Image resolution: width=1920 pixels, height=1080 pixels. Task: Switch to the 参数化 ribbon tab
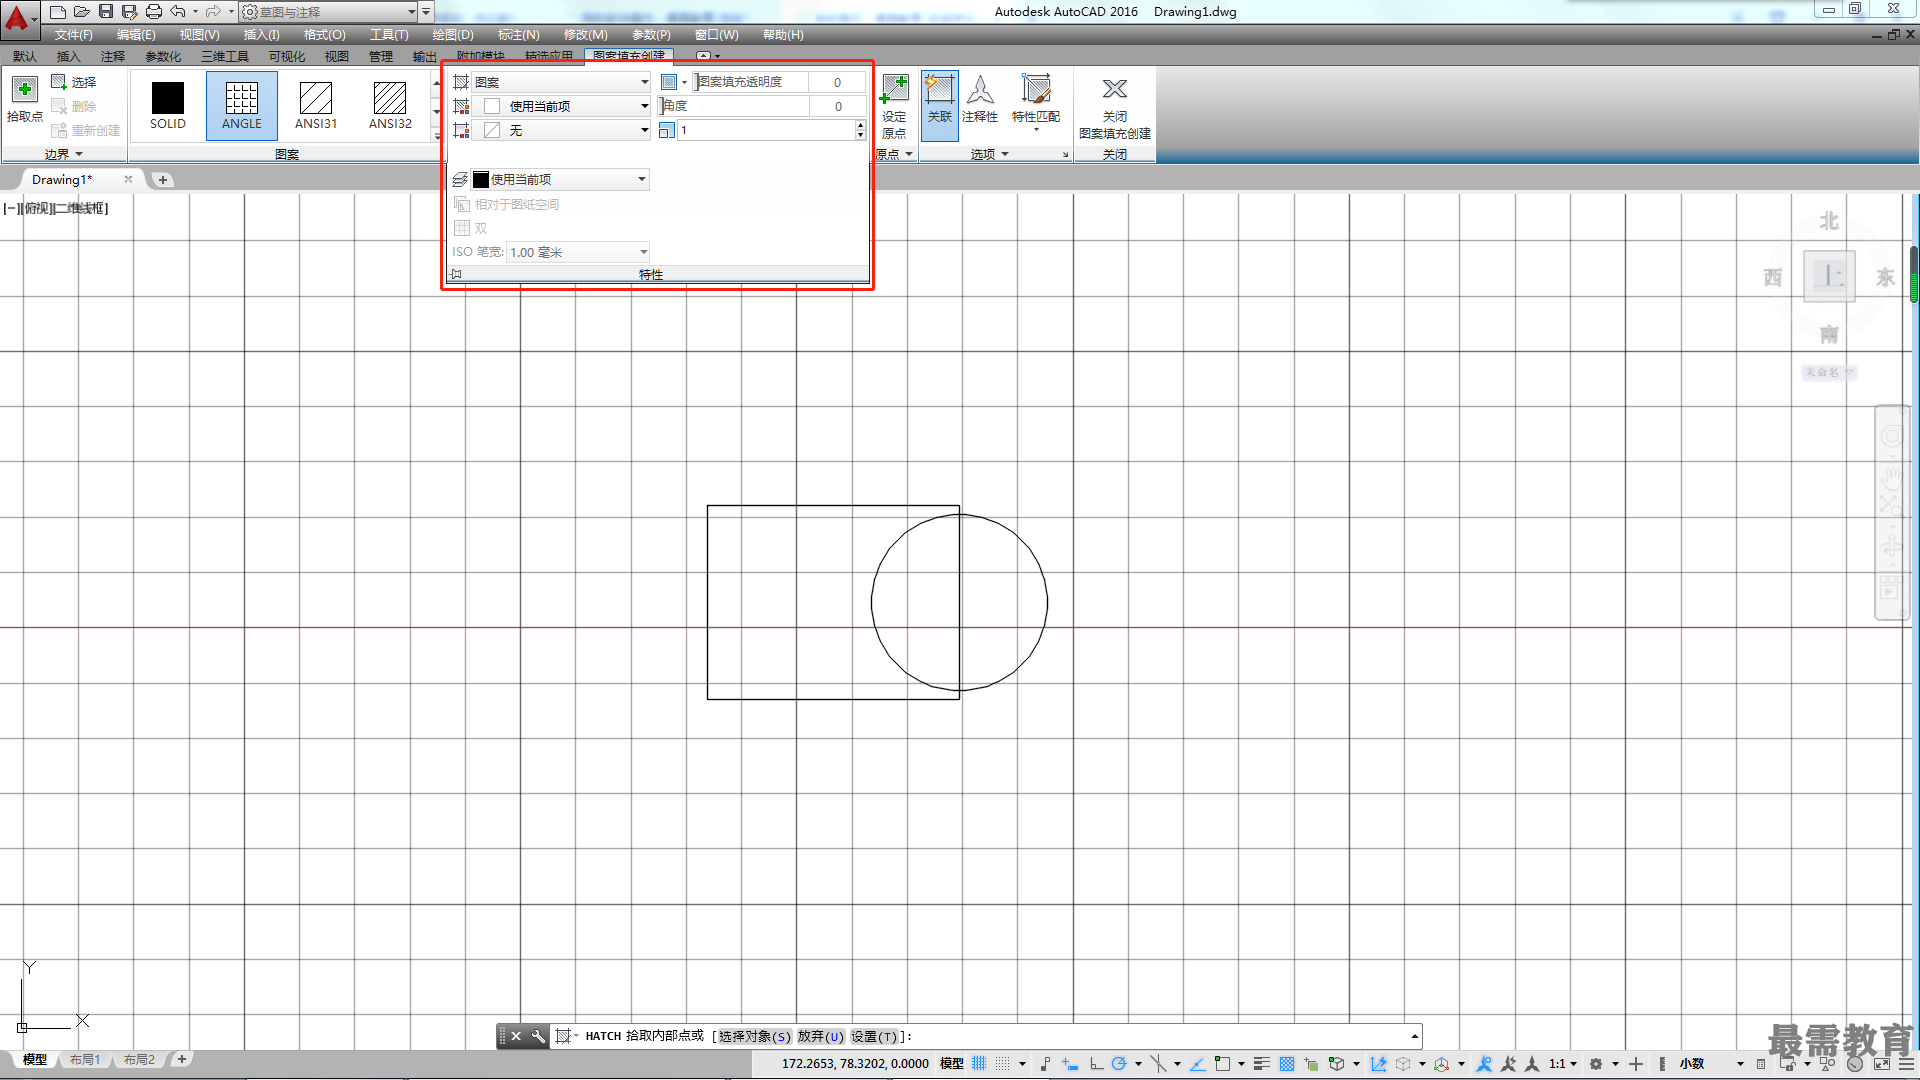163,56
